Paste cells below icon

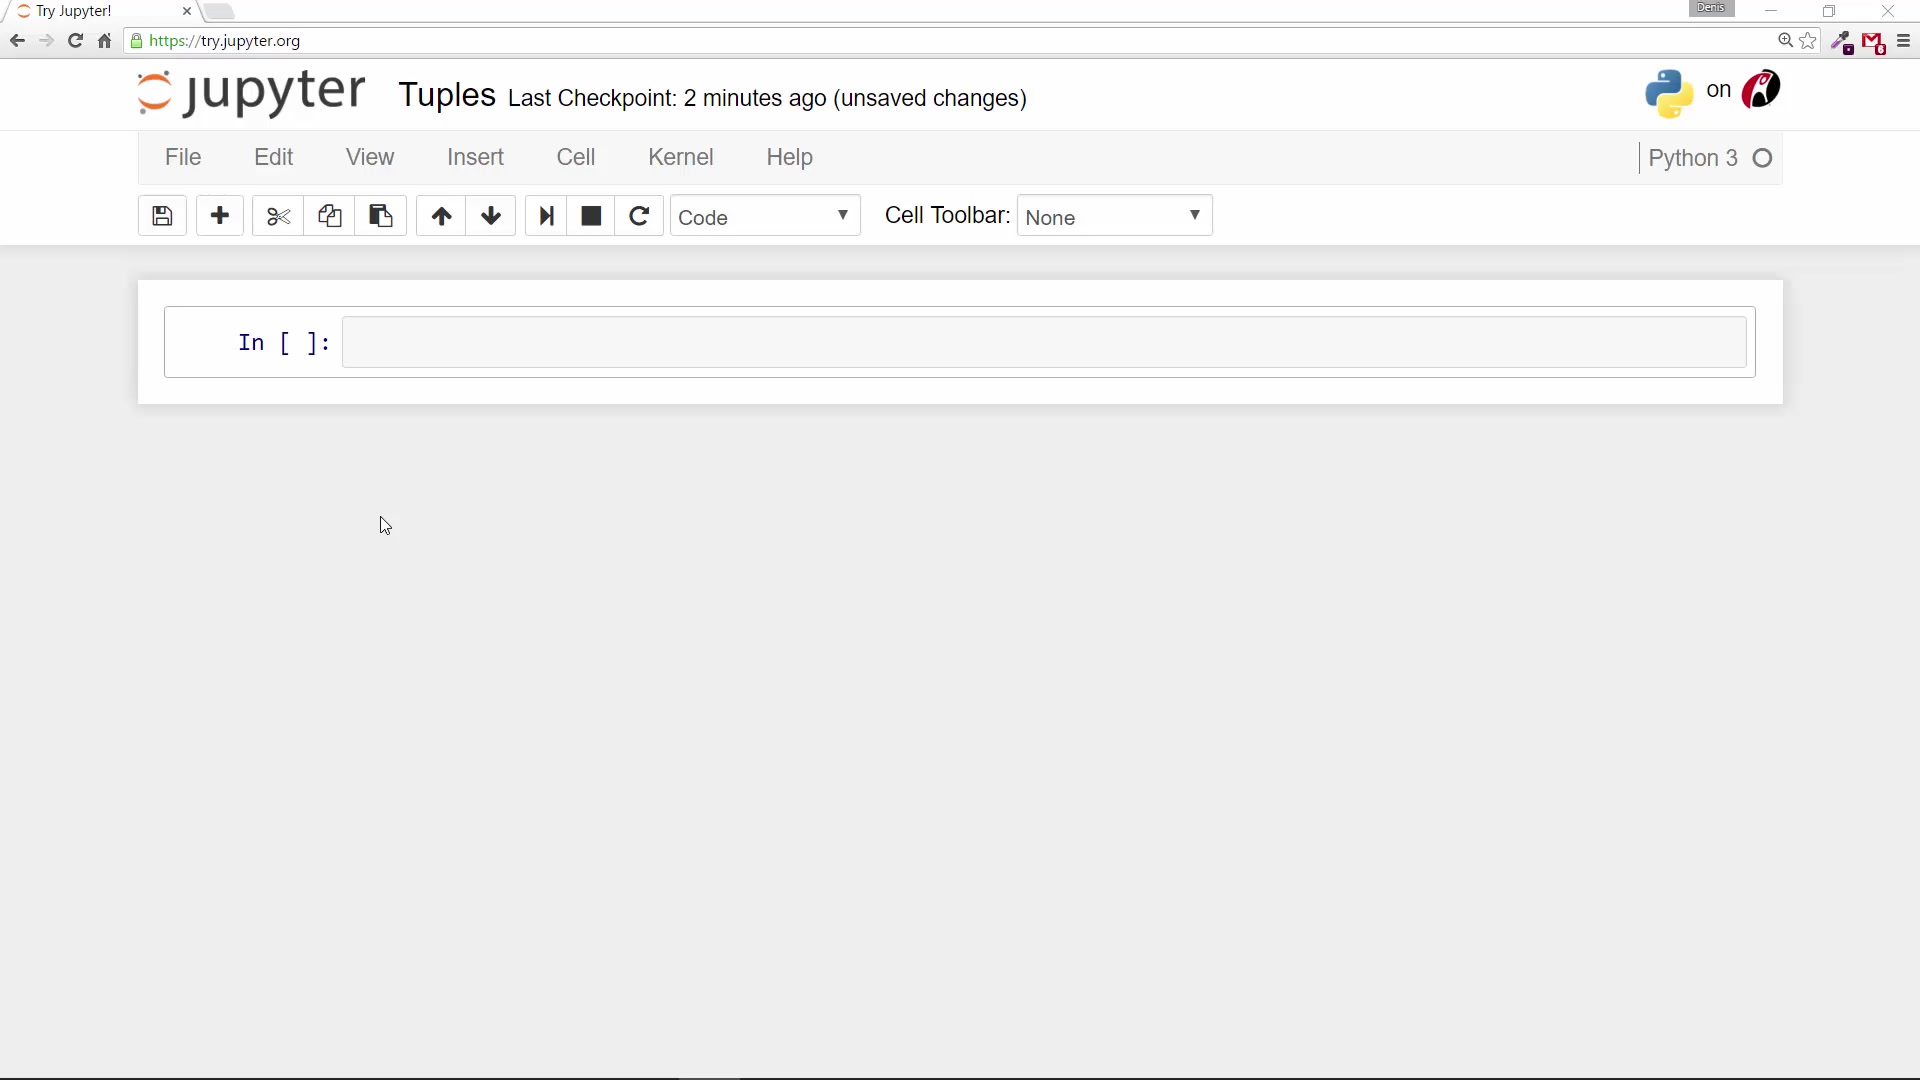(381, 216)
